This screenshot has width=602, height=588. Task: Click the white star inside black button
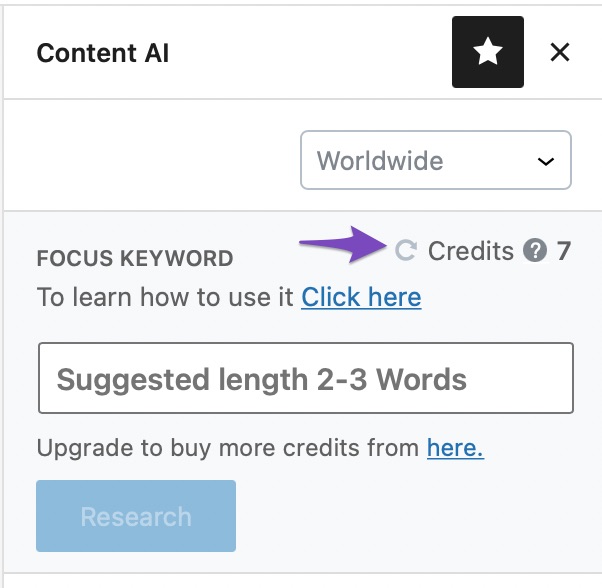[x=488, y=51]
